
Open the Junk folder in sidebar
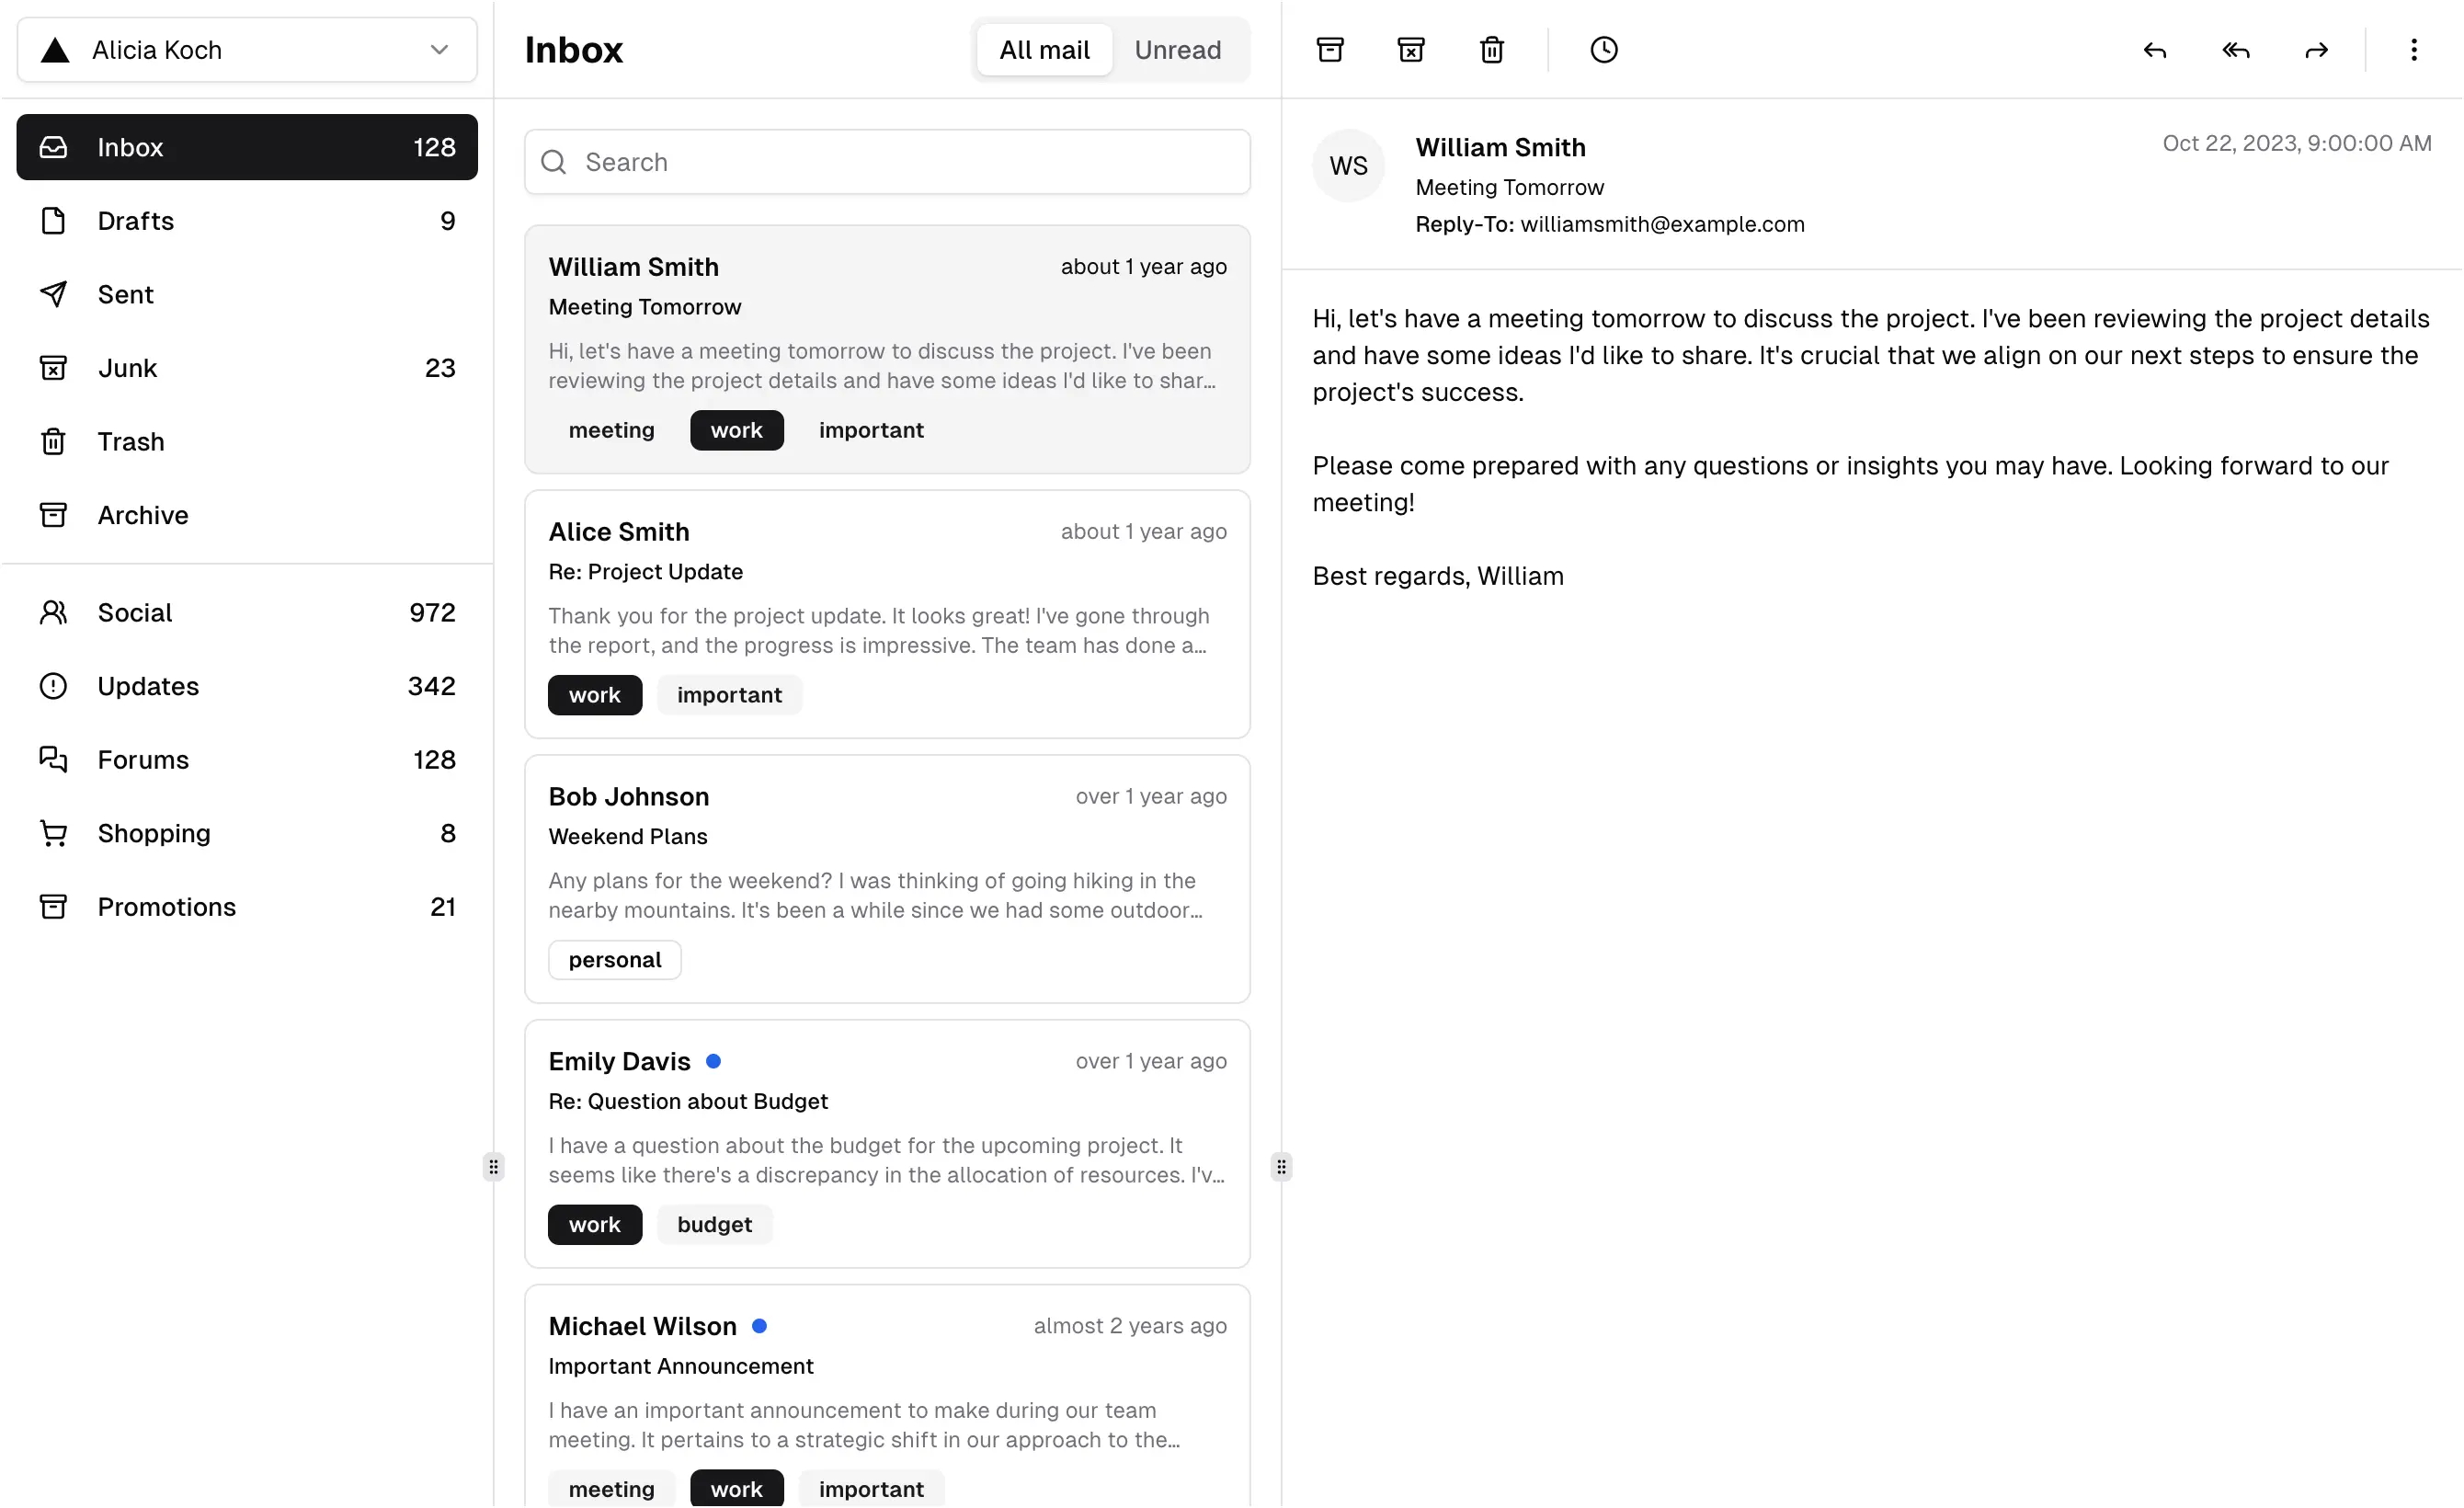click(247, 367)
